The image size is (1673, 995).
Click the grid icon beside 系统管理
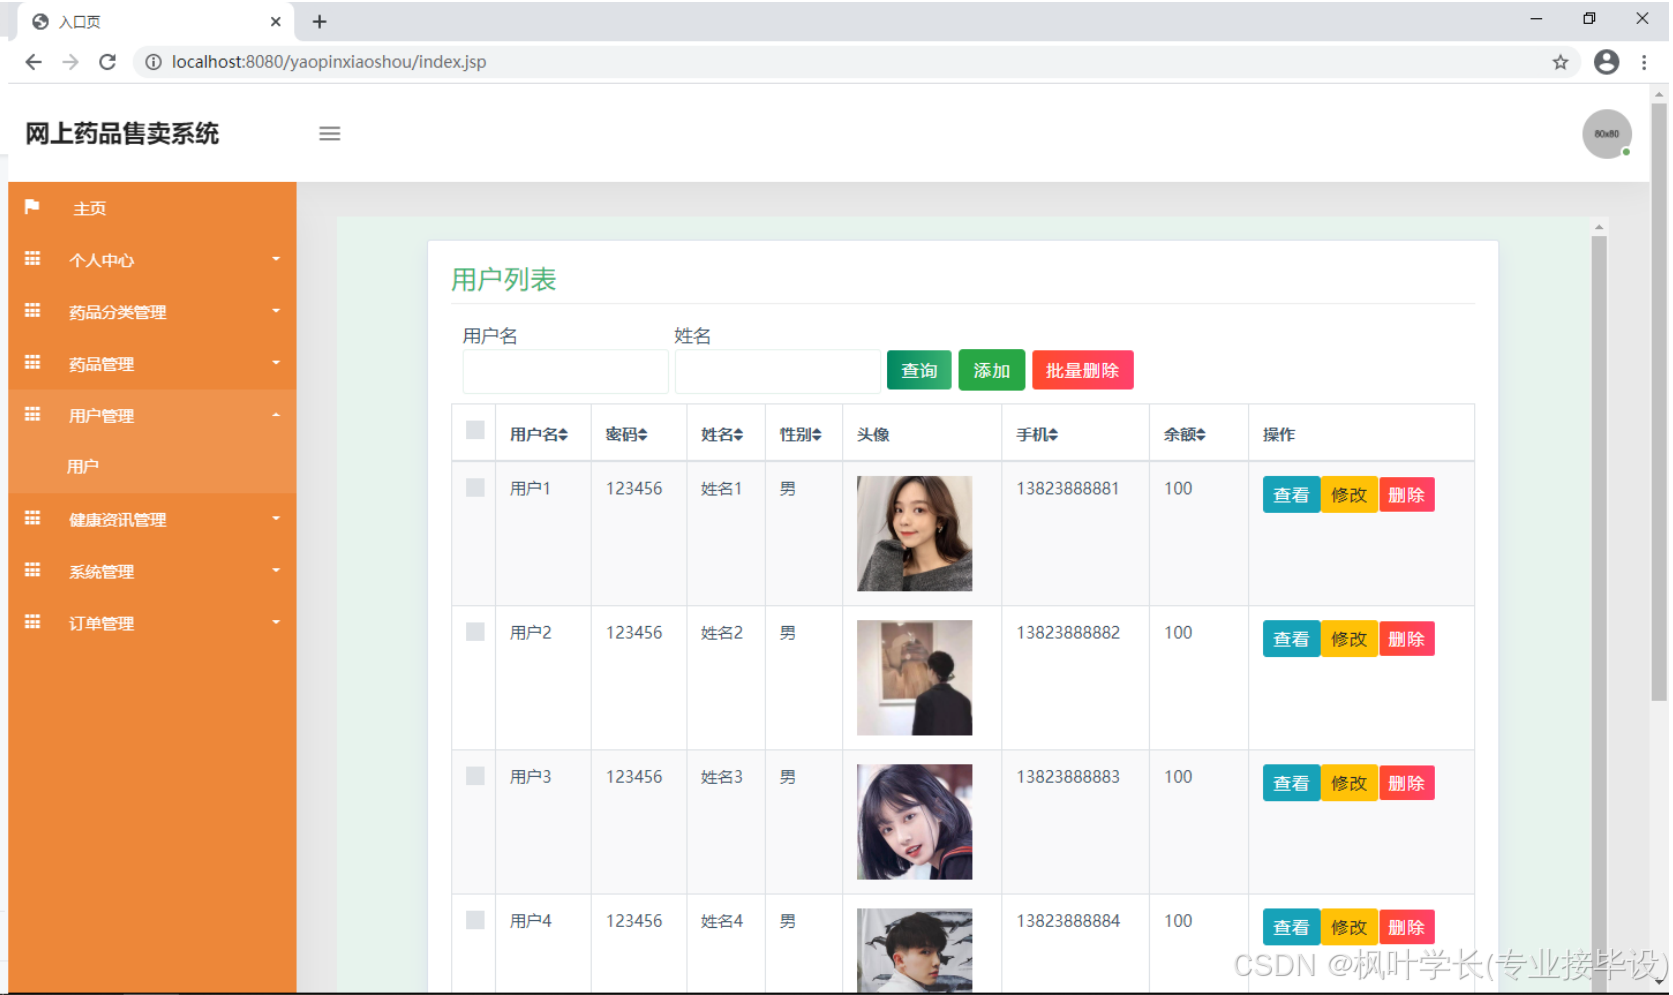(x=32, y=570)
